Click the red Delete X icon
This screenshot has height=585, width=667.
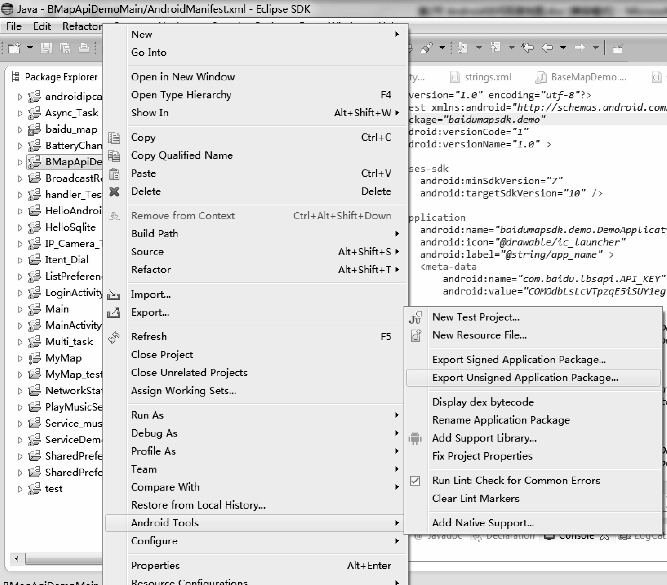114,192
